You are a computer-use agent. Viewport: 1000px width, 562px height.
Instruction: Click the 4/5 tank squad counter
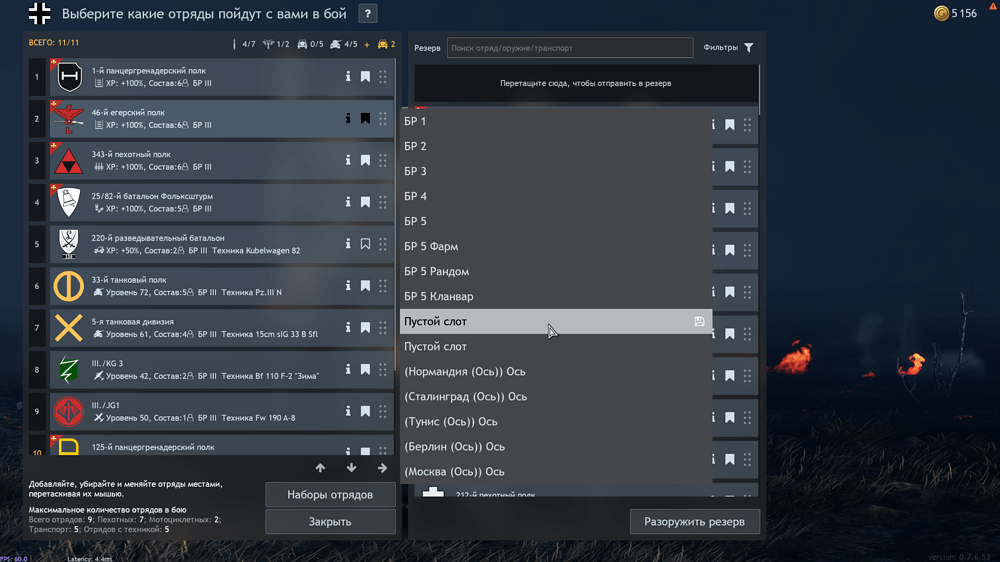point(344,44)
